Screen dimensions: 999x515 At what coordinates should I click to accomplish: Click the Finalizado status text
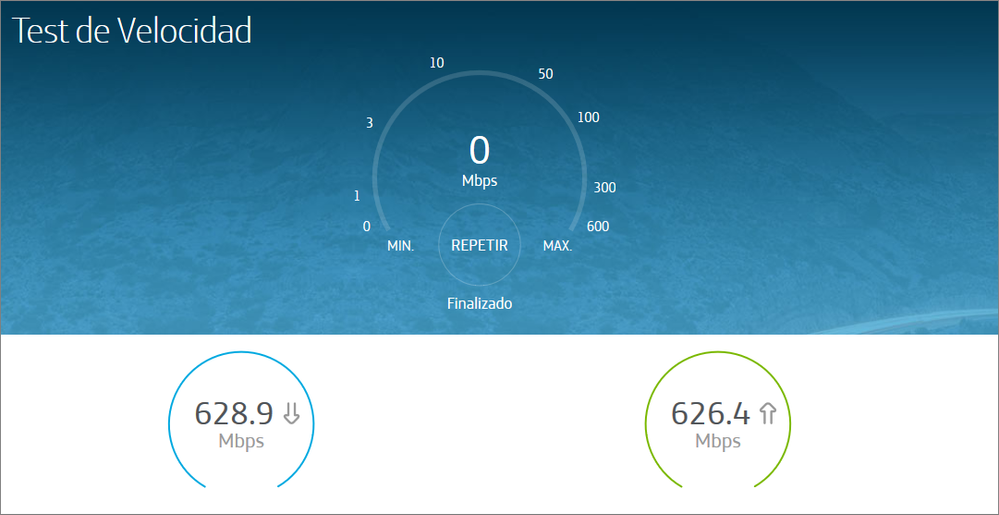pos(480,304)
